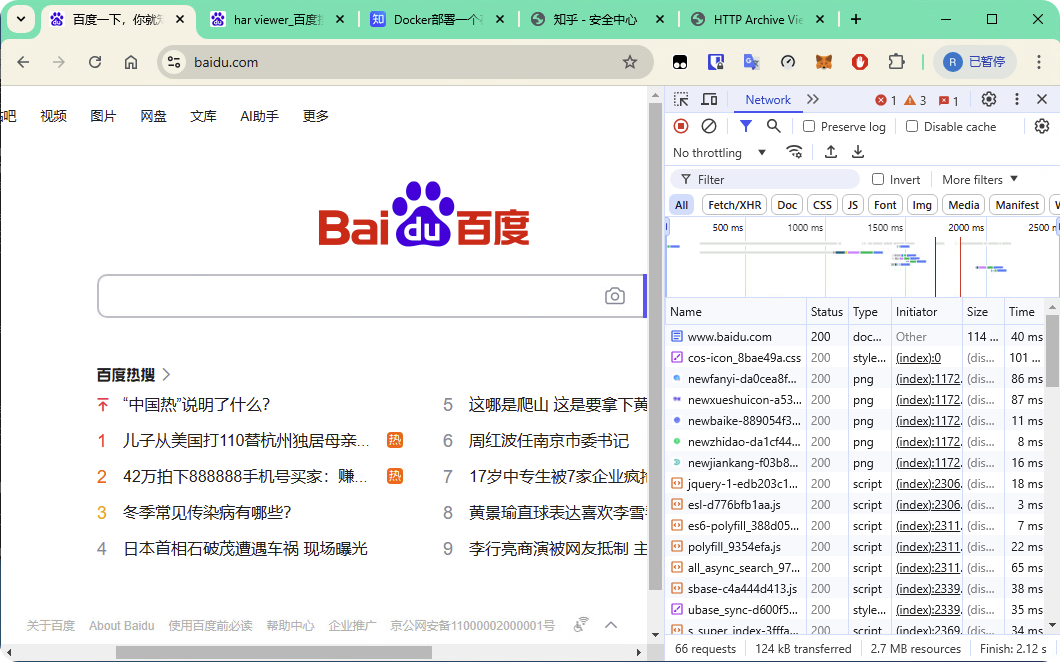1060x662 pixels.
Task: Open the Google Translate extension
Action: click(752, 62)
